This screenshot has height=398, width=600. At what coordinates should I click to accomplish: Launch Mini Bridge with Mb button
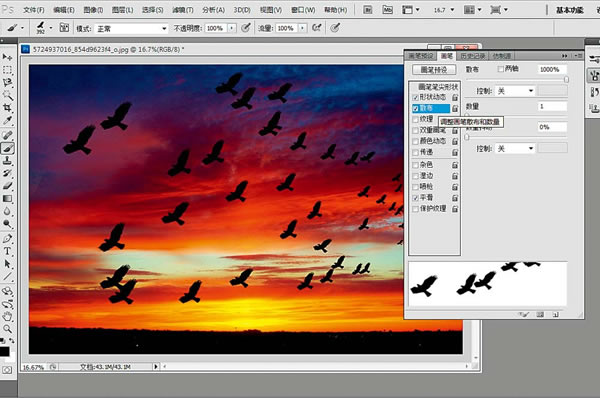(x=388, y=10)
